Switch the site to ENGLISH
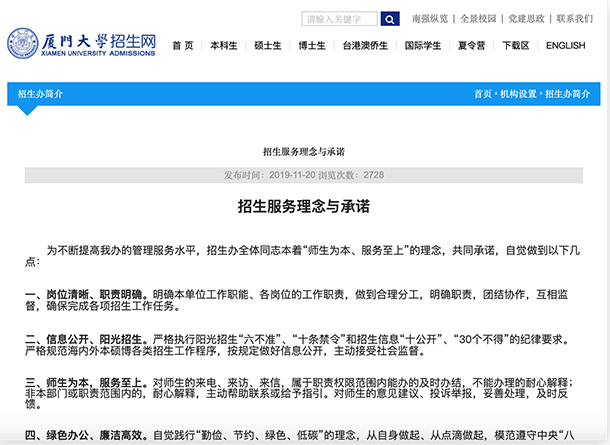 click(565, 46)
